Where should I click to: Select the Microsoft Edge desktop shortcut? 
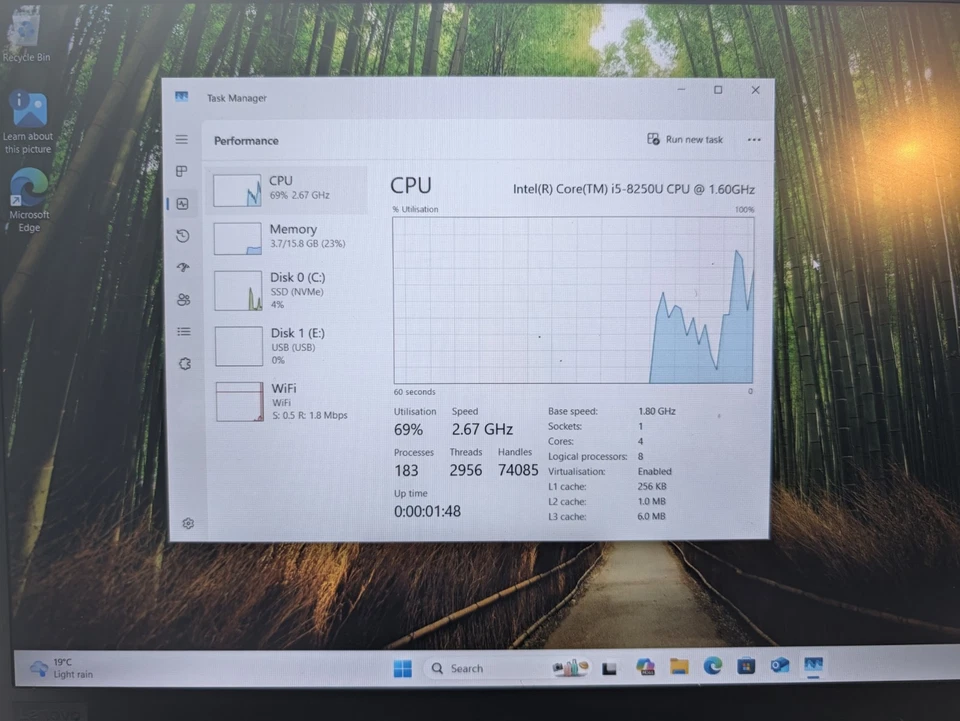click(x=29, y=200)
